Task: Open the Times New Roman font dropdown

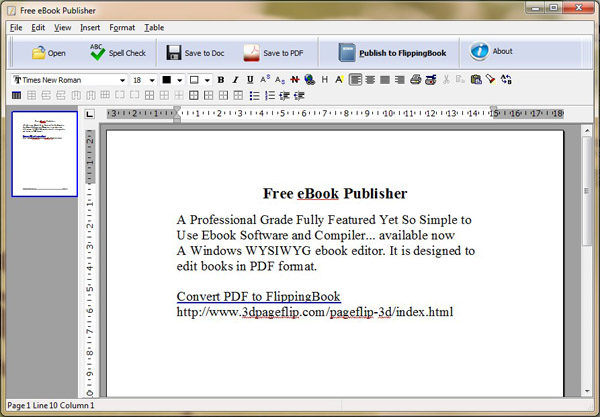Action: pos(122,80)
